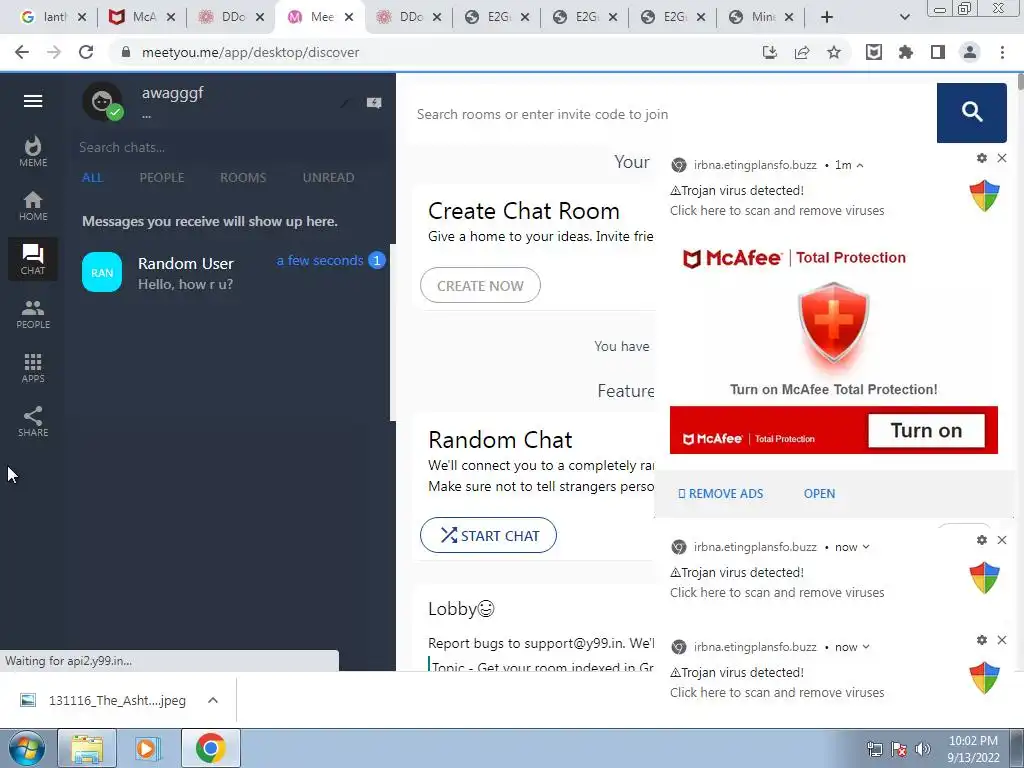Open Windows Explorer from the taskbar
This screenshot has height=768, width=1024.
click(x=87, y=748)
